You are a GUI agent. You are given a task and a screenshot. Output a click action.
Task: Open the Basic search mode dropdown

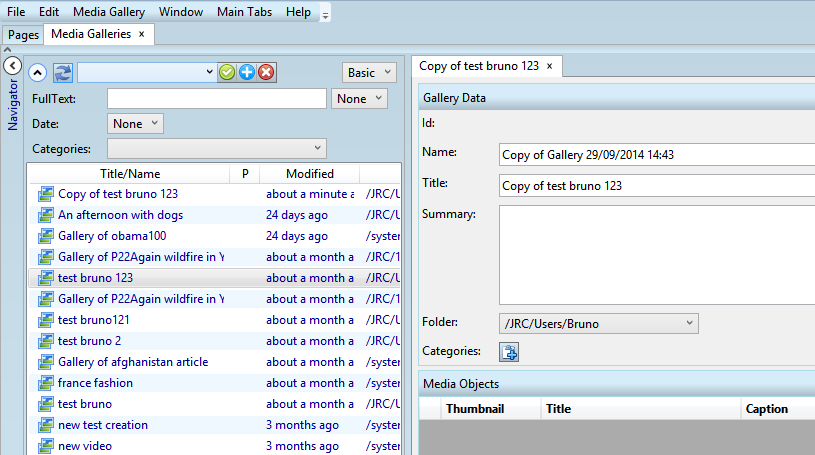(x=369, y=72)
